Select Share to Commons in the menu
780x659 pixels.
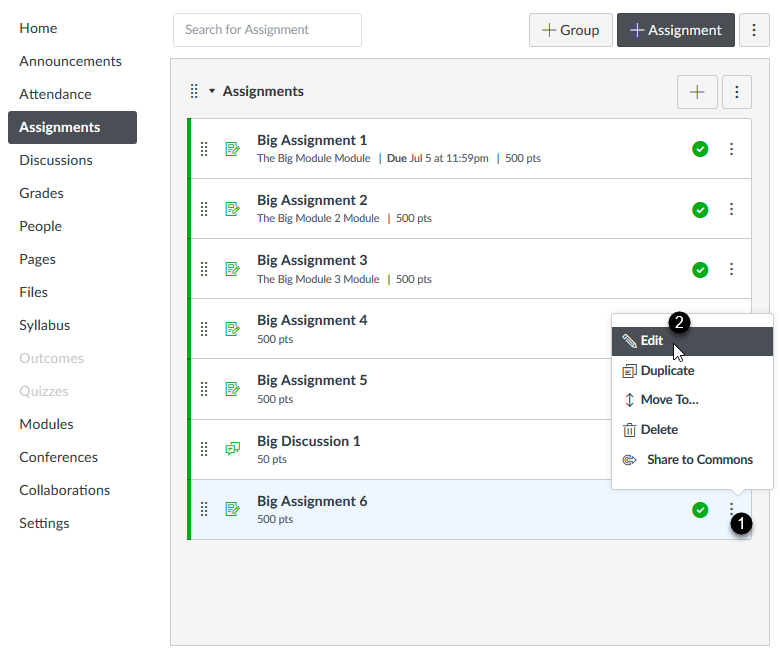pyautogui.click(x=699, y=460)
